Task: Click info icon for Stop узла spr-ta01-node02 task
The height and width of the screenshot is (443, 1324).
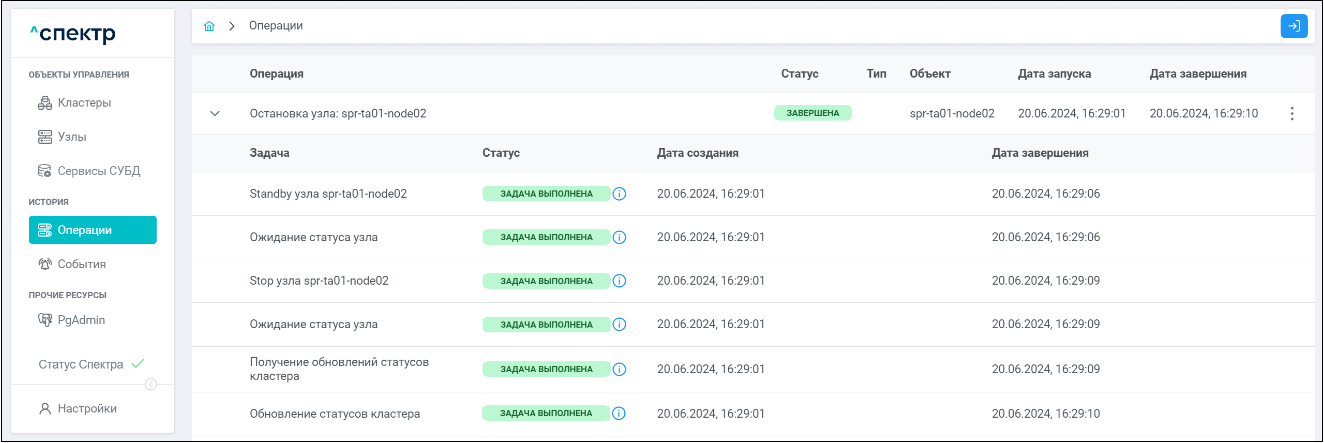Action: (619, 281)
